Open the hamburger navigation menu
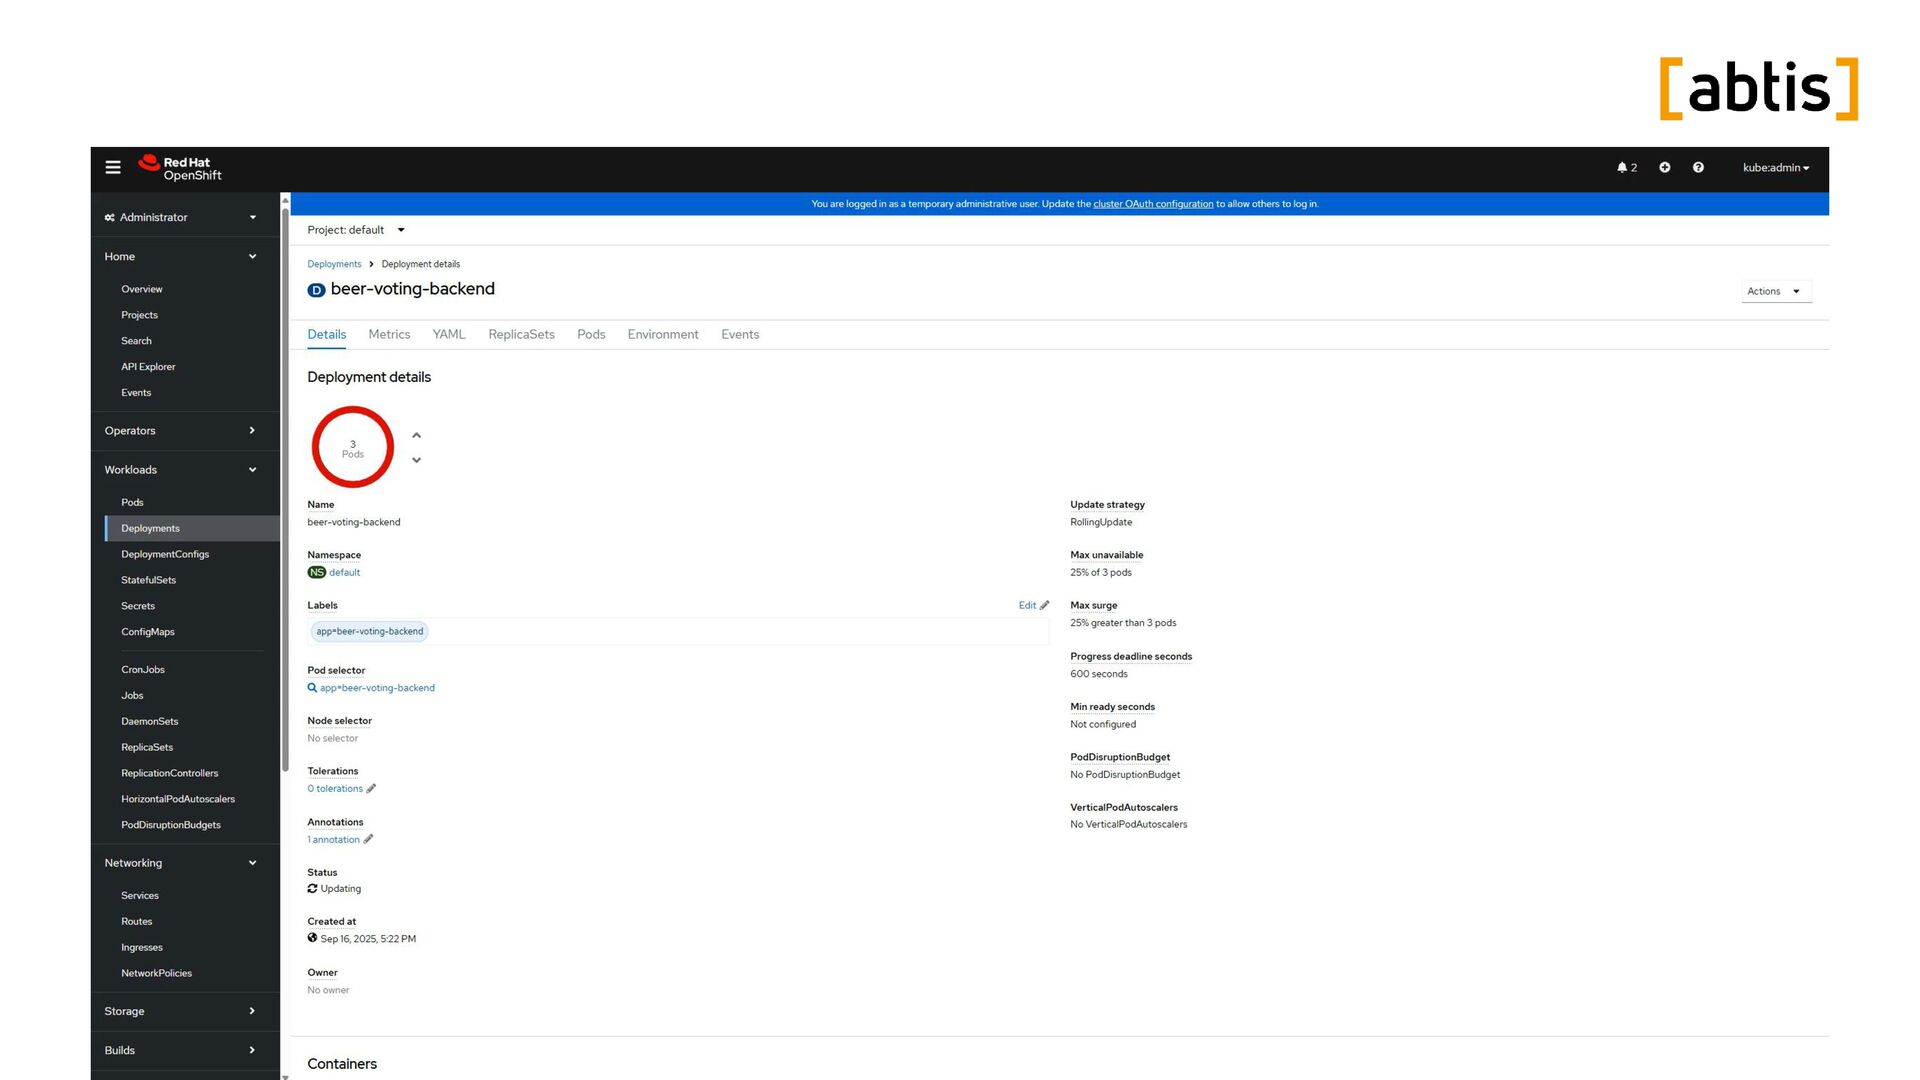1920x1080 pixels. 113,167
